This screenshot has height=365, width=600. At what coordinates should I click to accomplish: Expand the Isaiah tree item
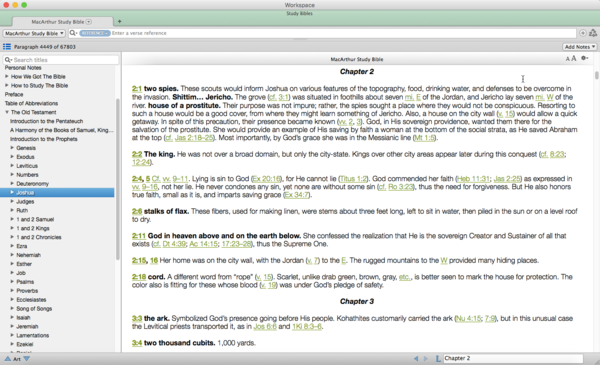(12, 317)
